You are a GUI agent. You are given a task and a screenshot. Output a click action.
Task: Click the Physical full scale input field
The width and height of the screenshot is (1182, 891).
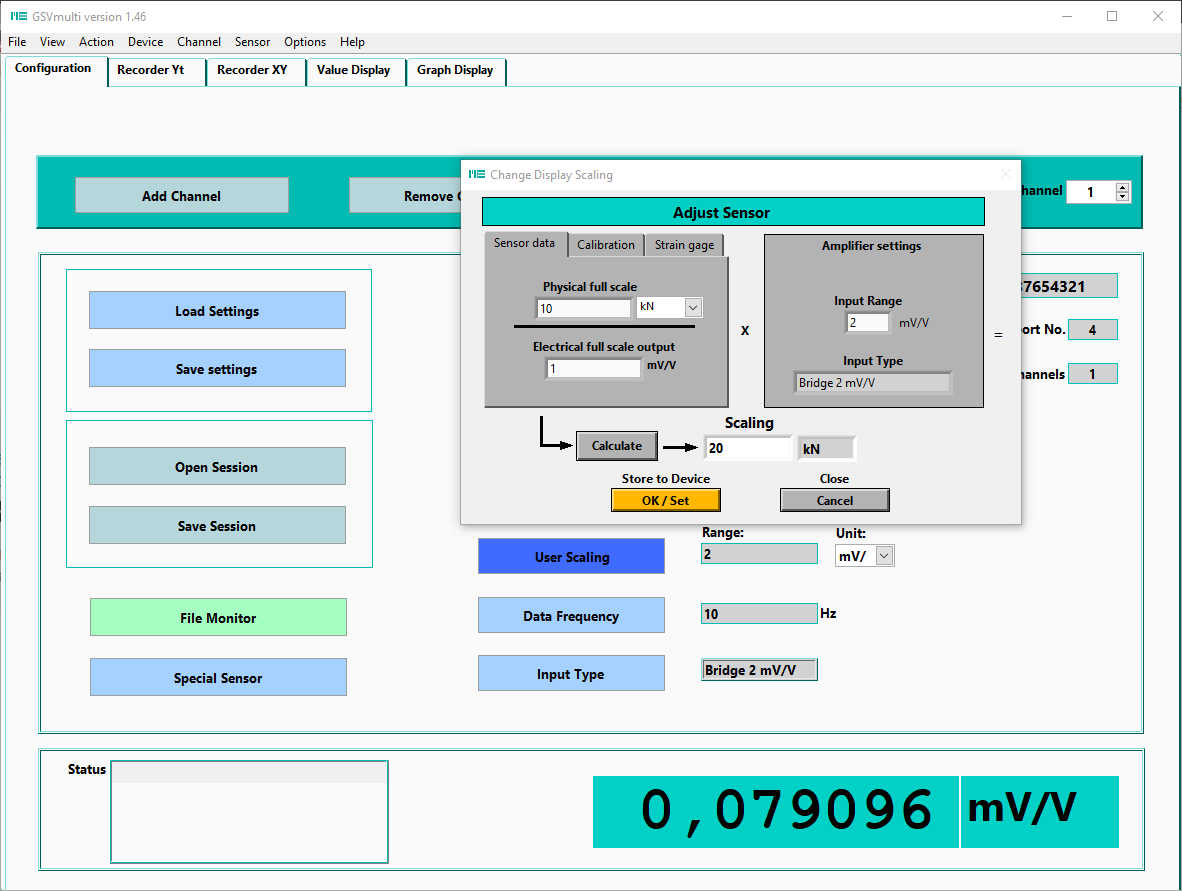(x=583, y=308)
